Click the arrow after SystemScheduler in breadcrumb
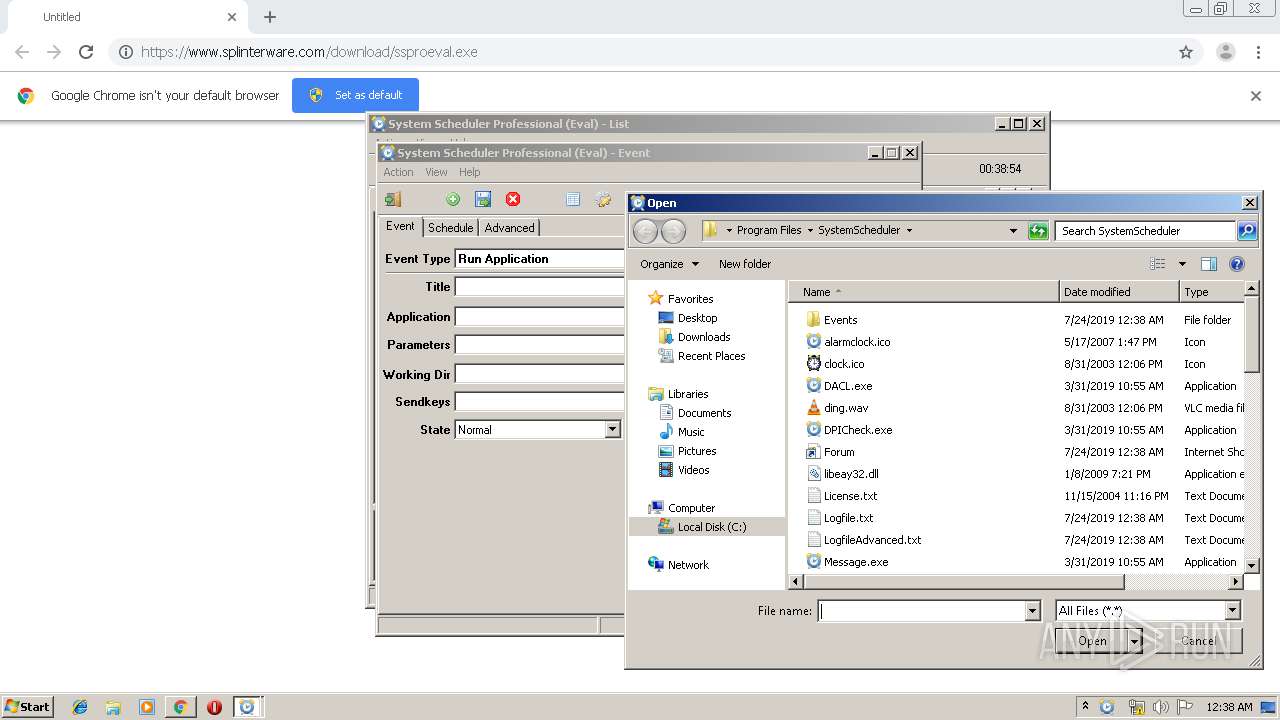1280x720 pixels. click(909, 230)
